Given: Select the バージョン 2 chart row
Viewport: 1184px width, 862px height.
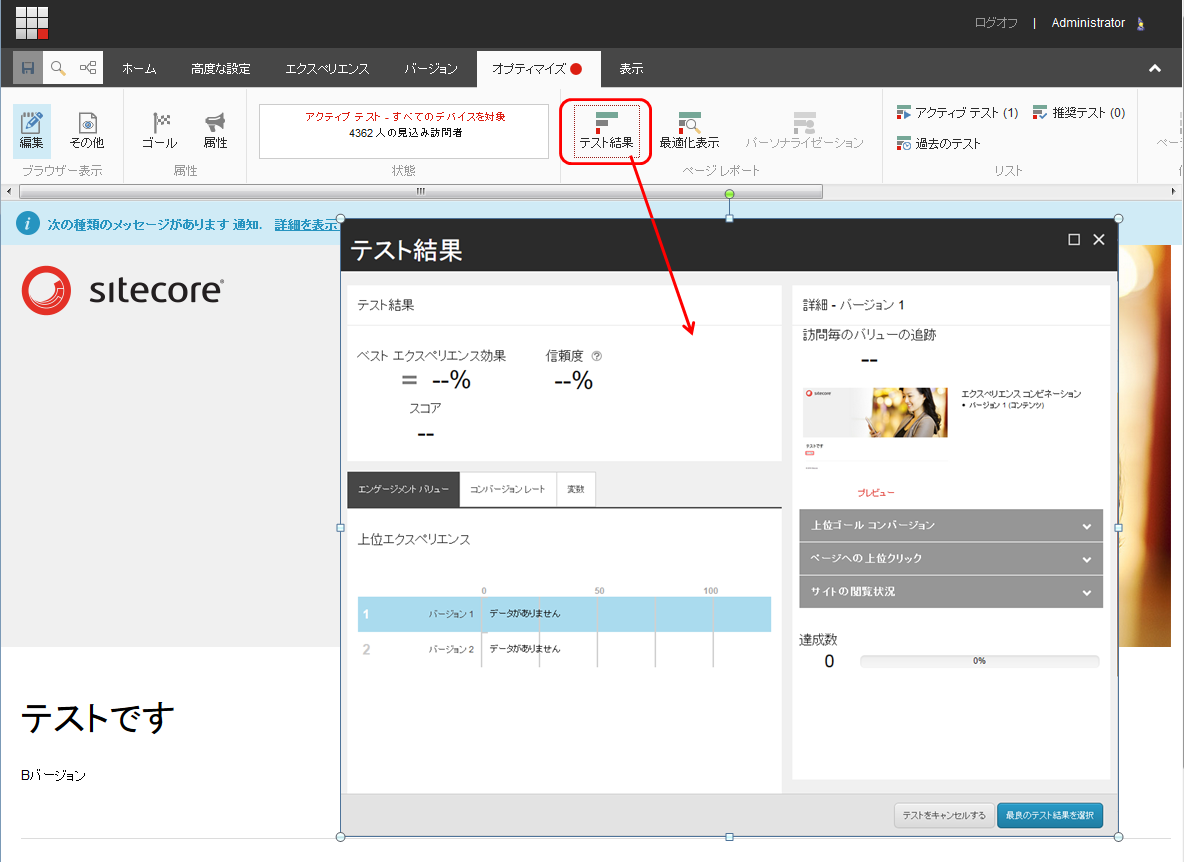Looking at the screenshot, I should point(564,649).
